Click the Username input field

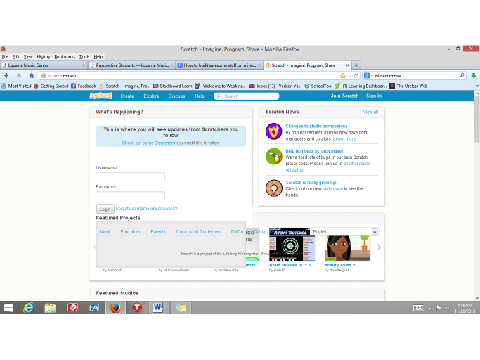(130, 177)
